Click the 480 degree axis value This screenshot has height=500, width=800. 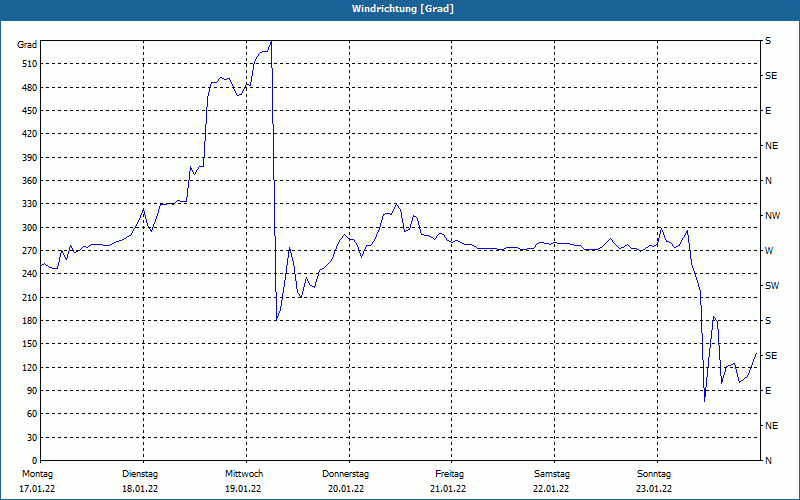(30, 88)
